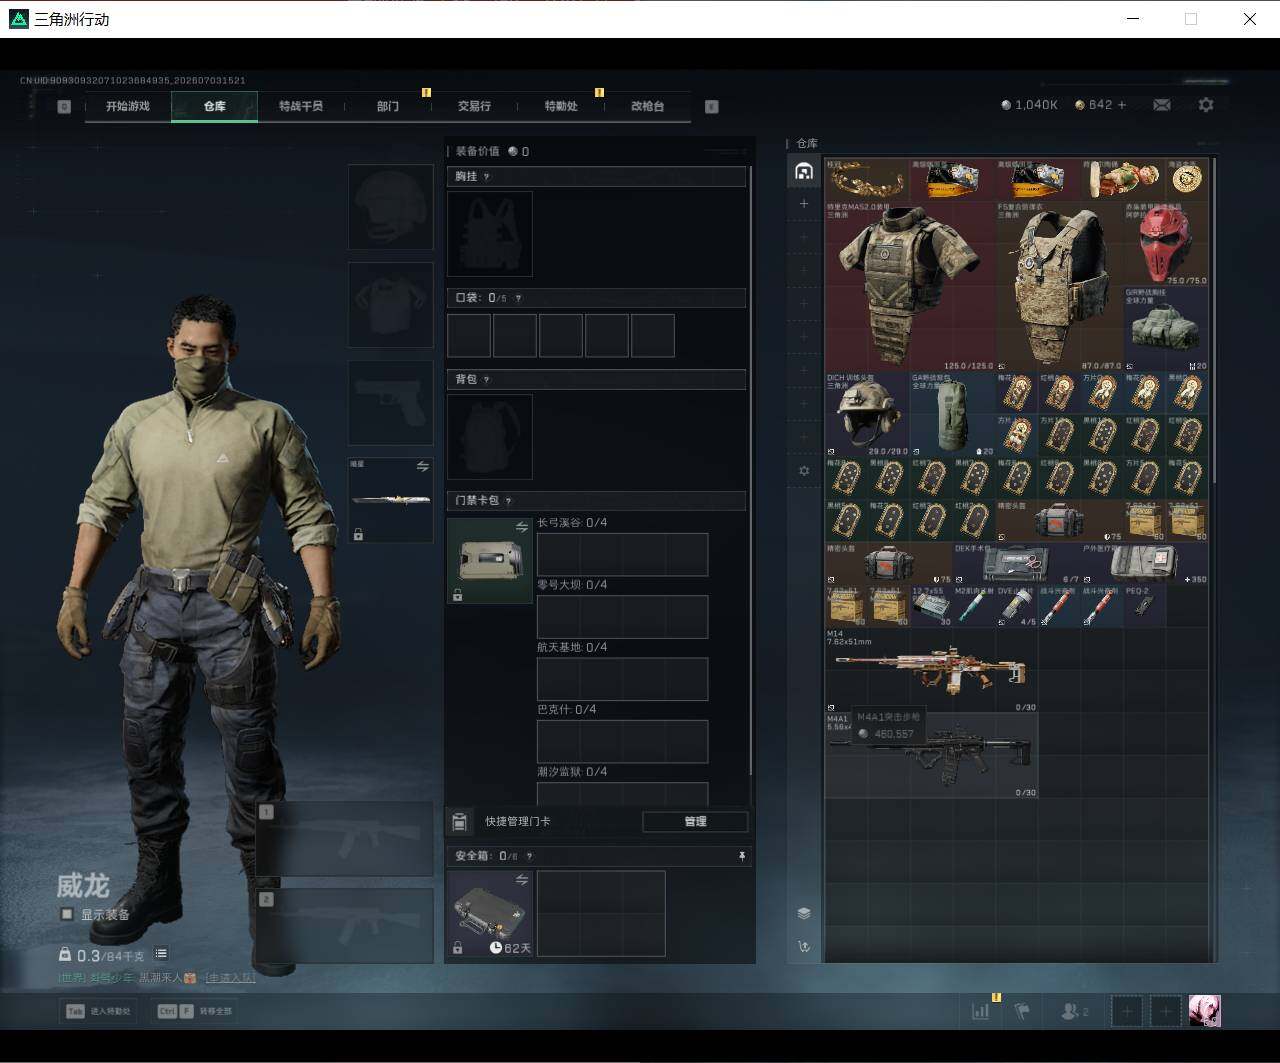The width and height of the screenshot is (1280, 1063).
Task: Open the help question mark beside 胸挂
Action: [x=487, y=177]
